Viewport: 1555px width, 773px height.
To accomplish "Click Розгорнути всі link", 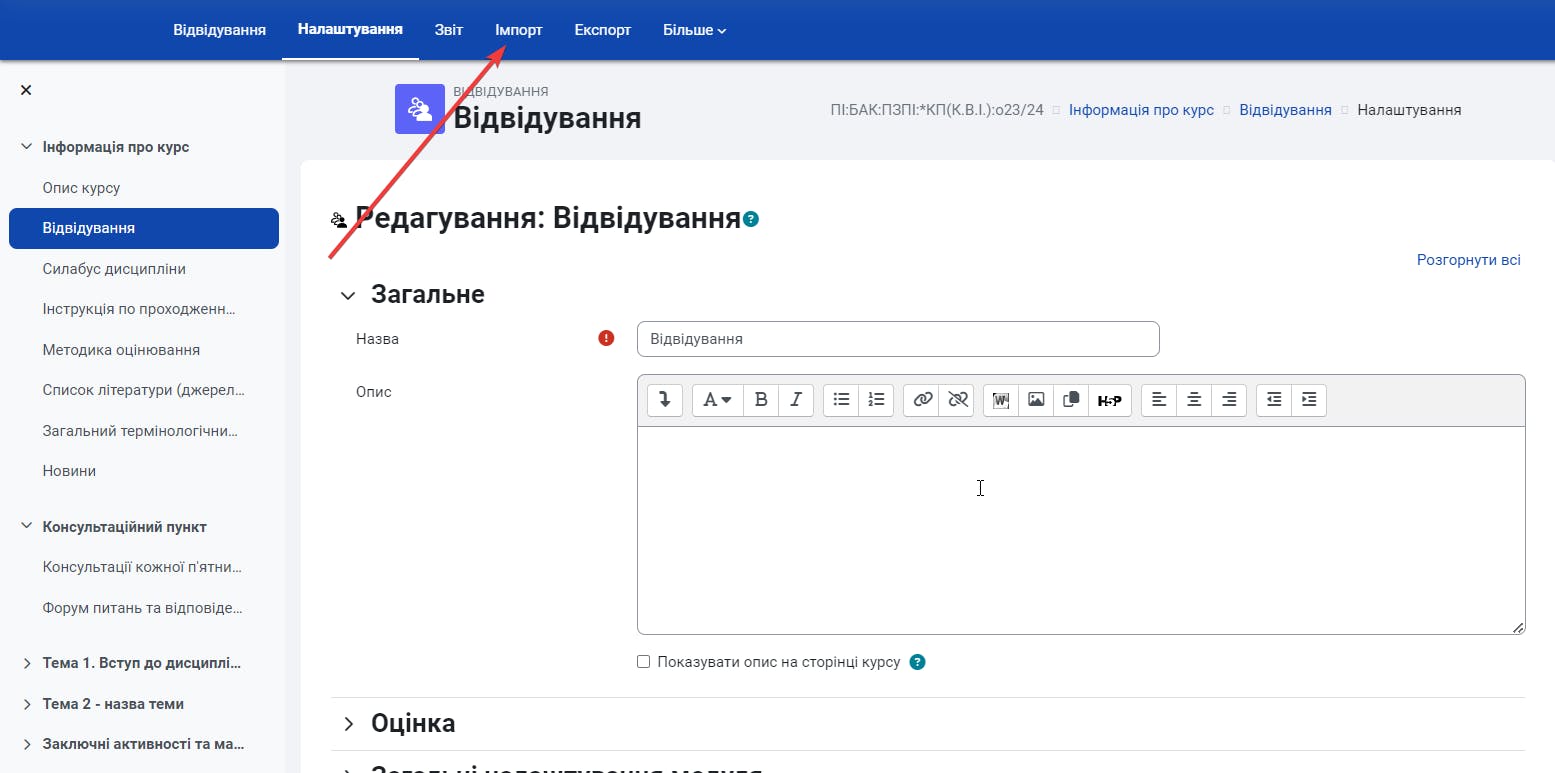I will coord(1469,260).
